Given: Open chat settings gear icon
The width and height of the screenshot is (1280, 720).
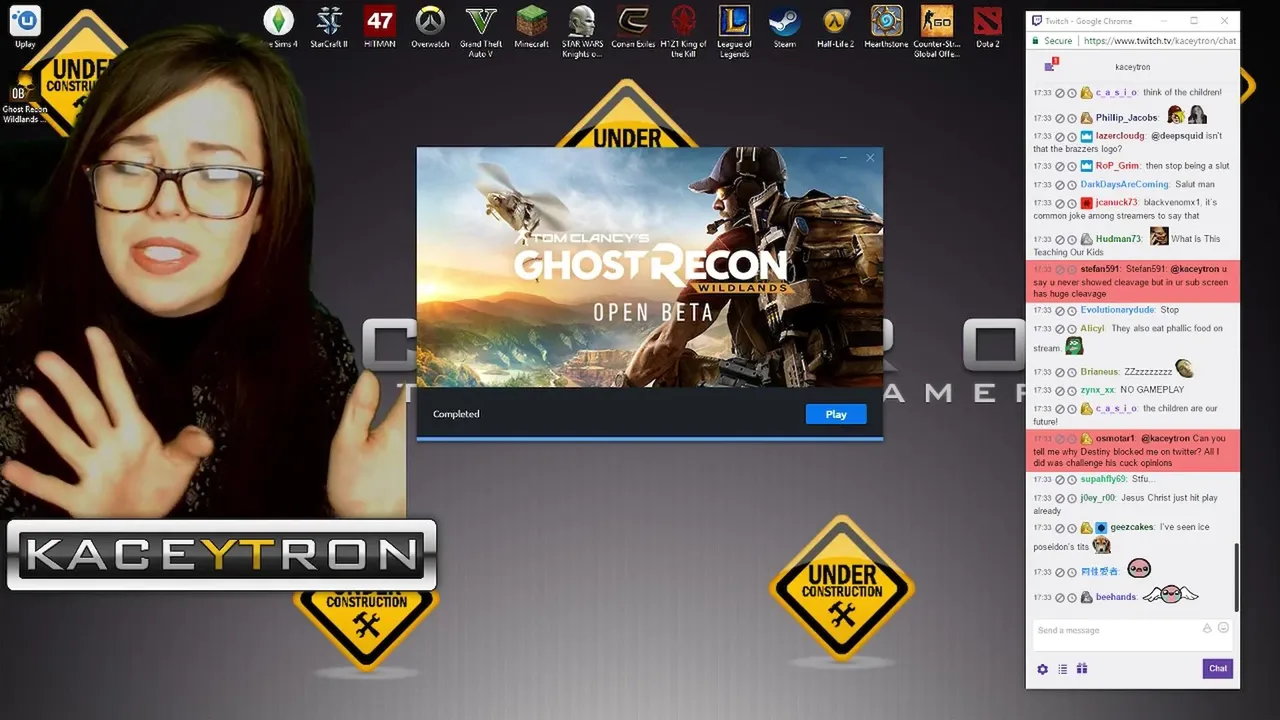Looking at the screenshot, I should pos(1042,669).
